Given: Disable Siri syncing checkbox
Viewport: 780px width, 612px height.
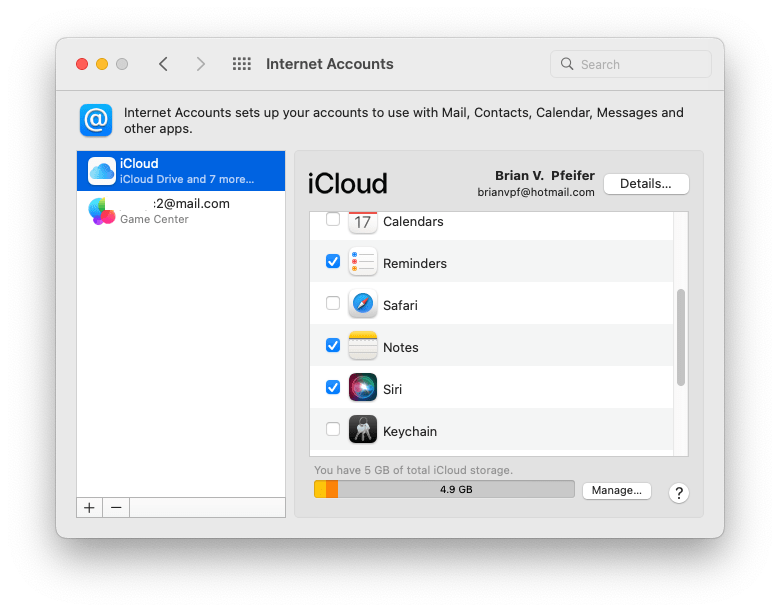Looking at the screenshot, I should [333, 388].
